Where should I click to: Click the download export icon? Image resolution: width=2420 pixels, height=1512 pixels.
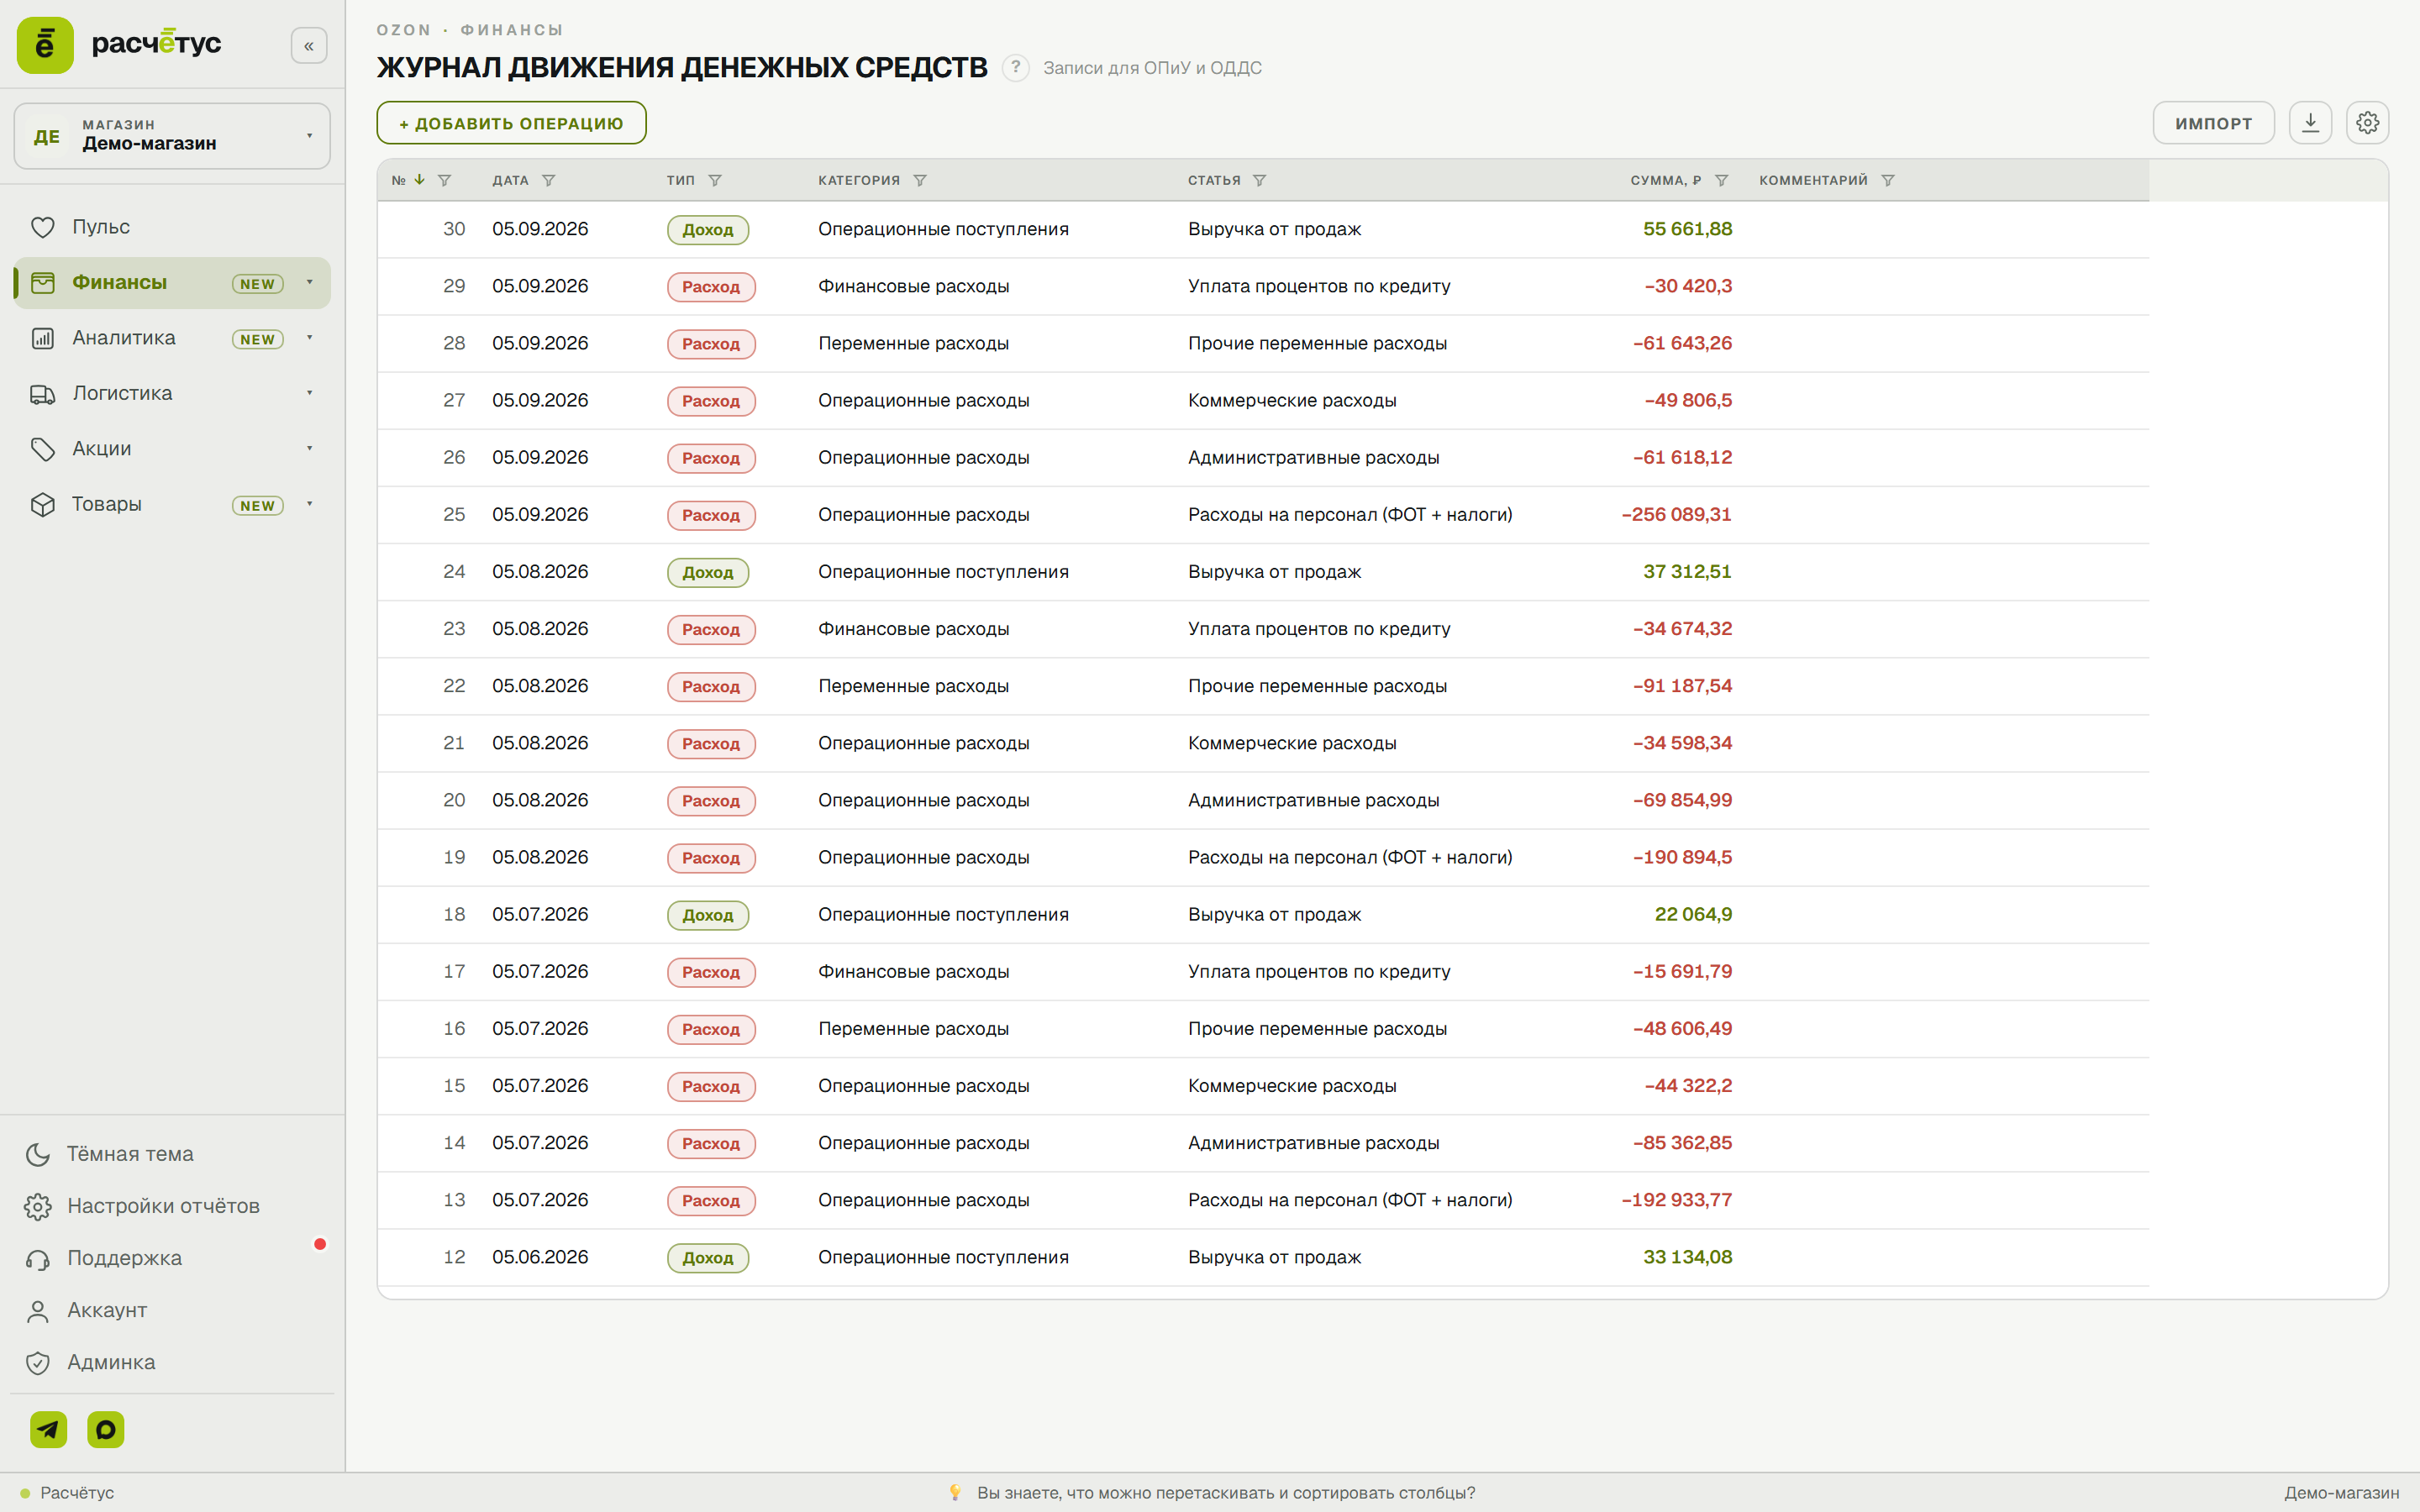click(2310, 123)
